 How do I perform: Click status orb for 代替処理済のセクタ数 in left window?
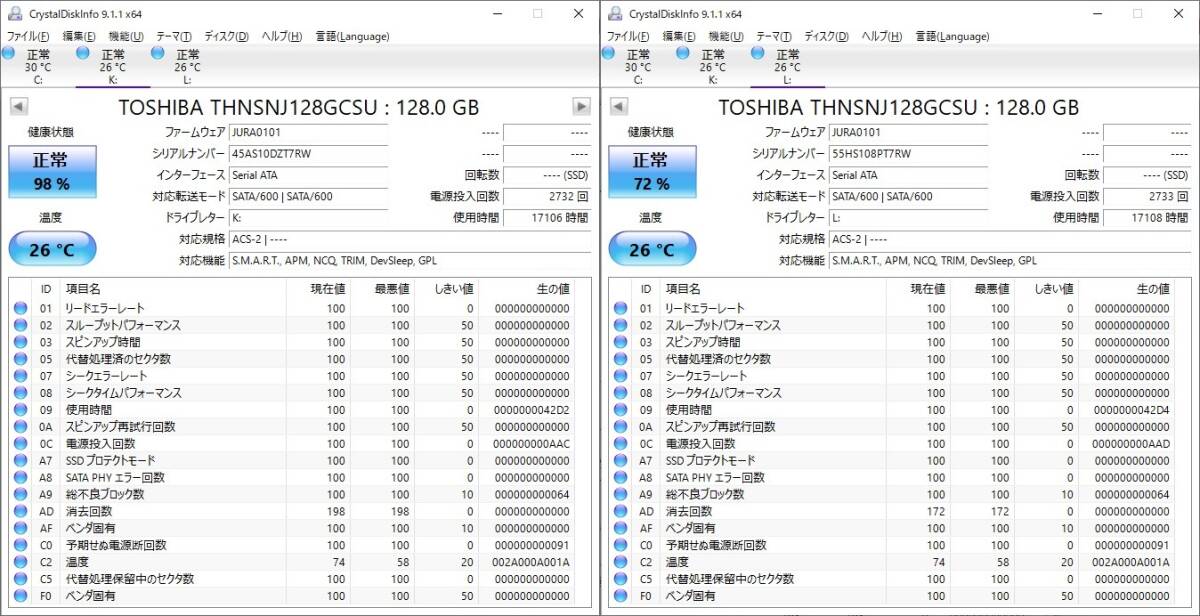click(20, 360)
